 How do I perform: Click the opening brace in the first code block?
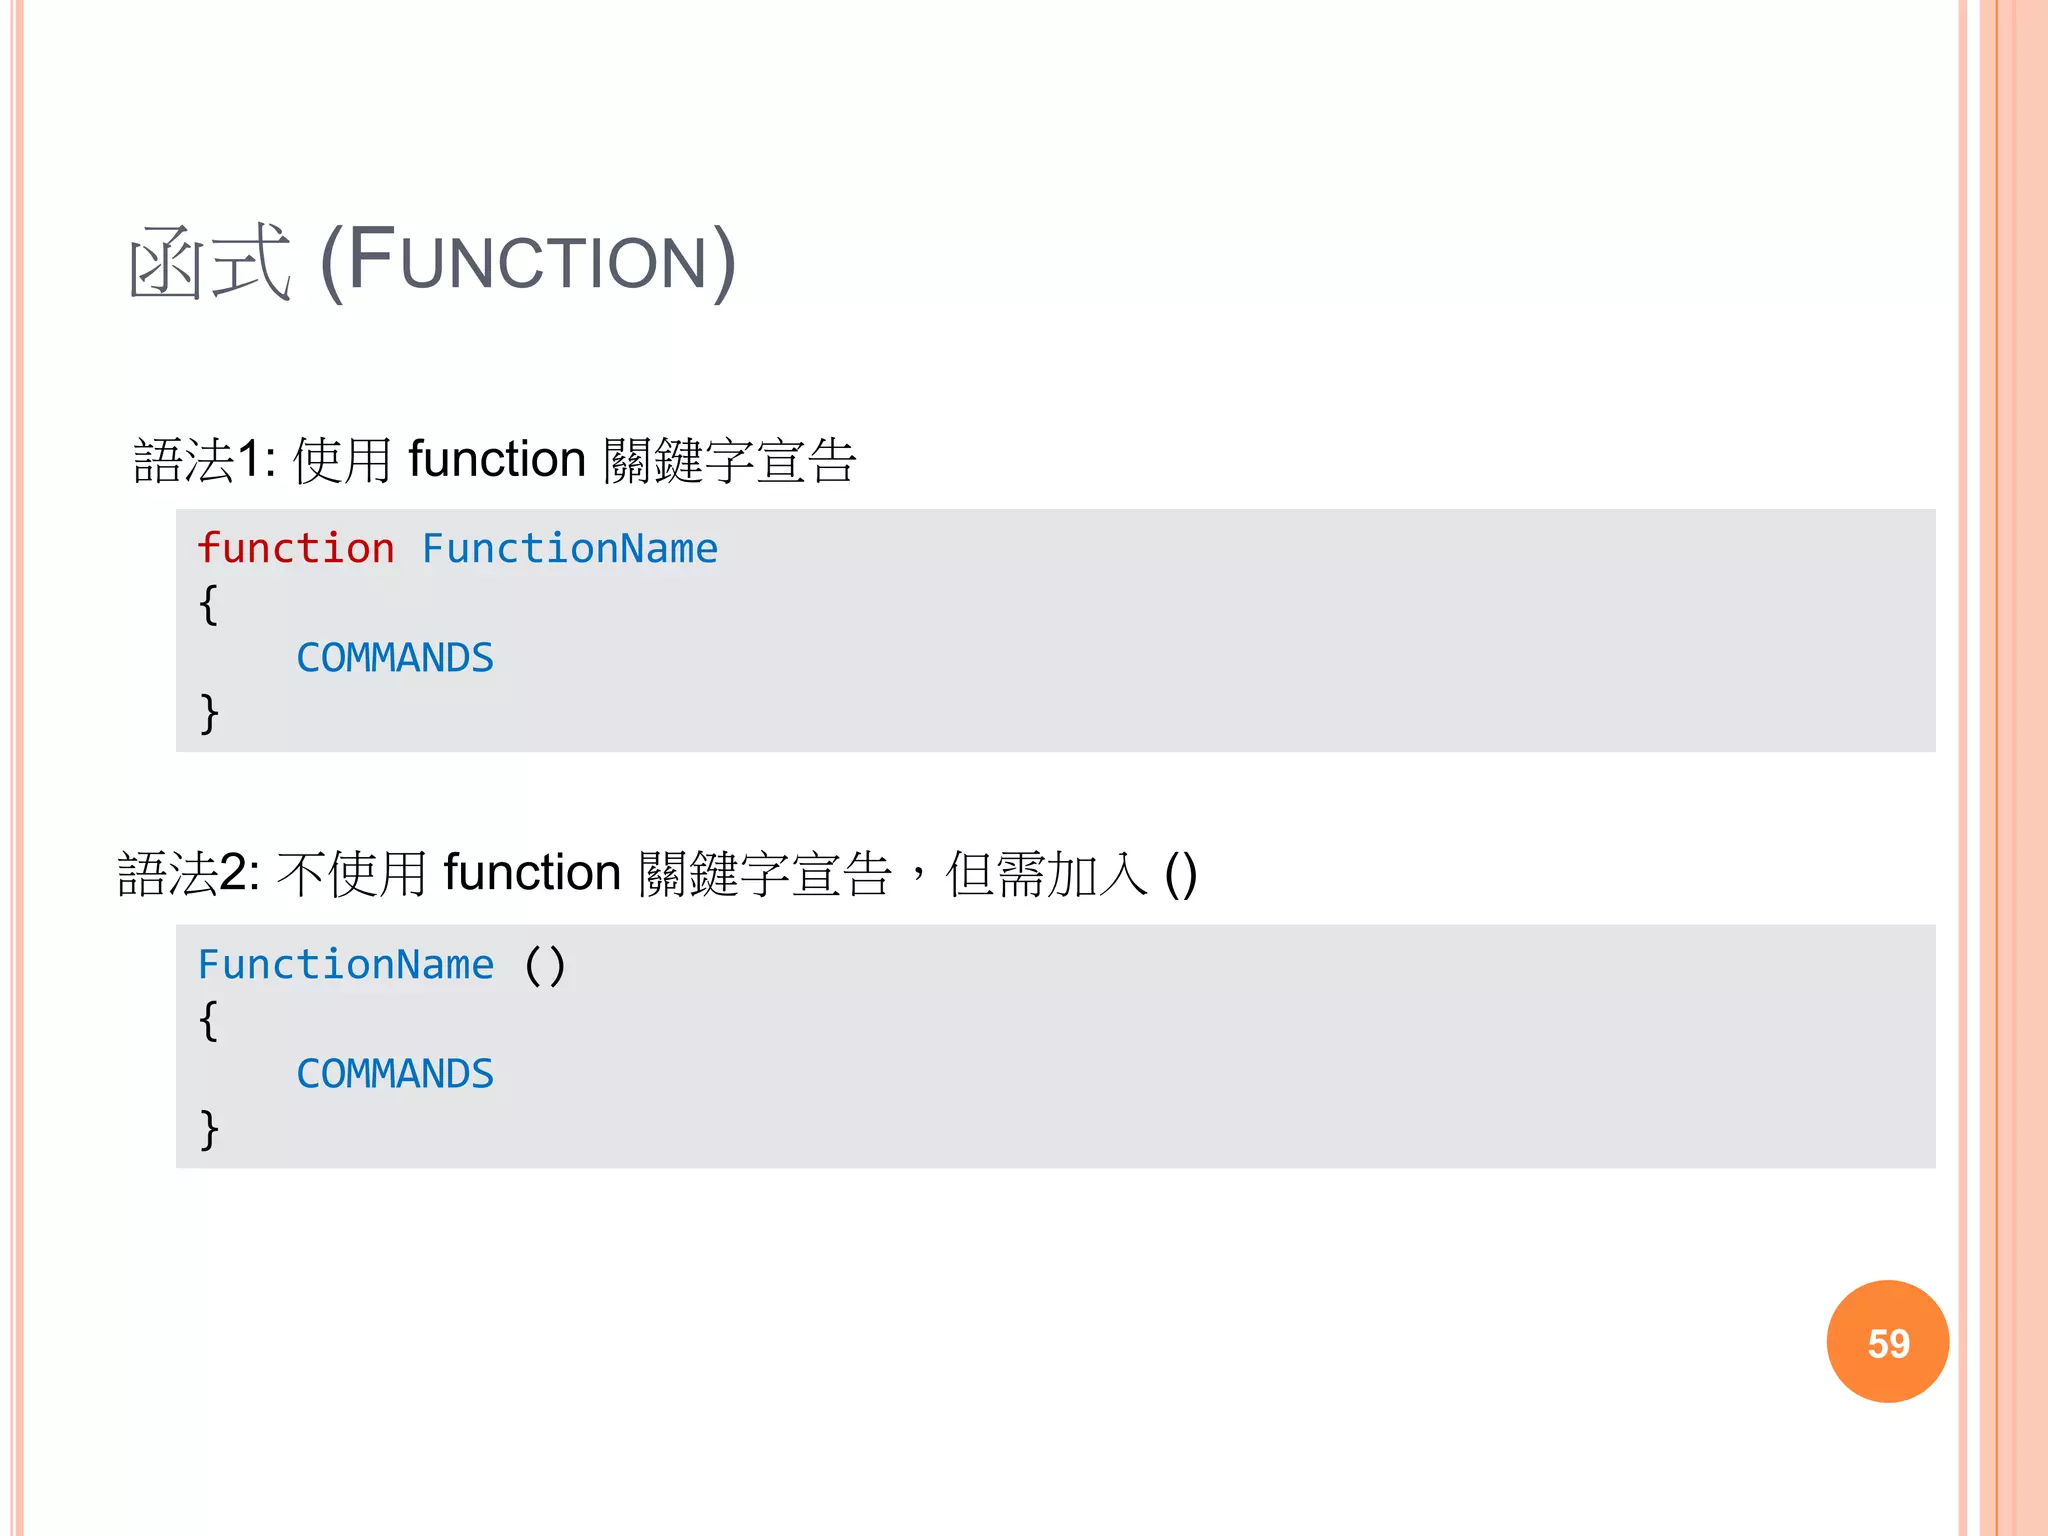pyautogui.click(x=208, y=604)
